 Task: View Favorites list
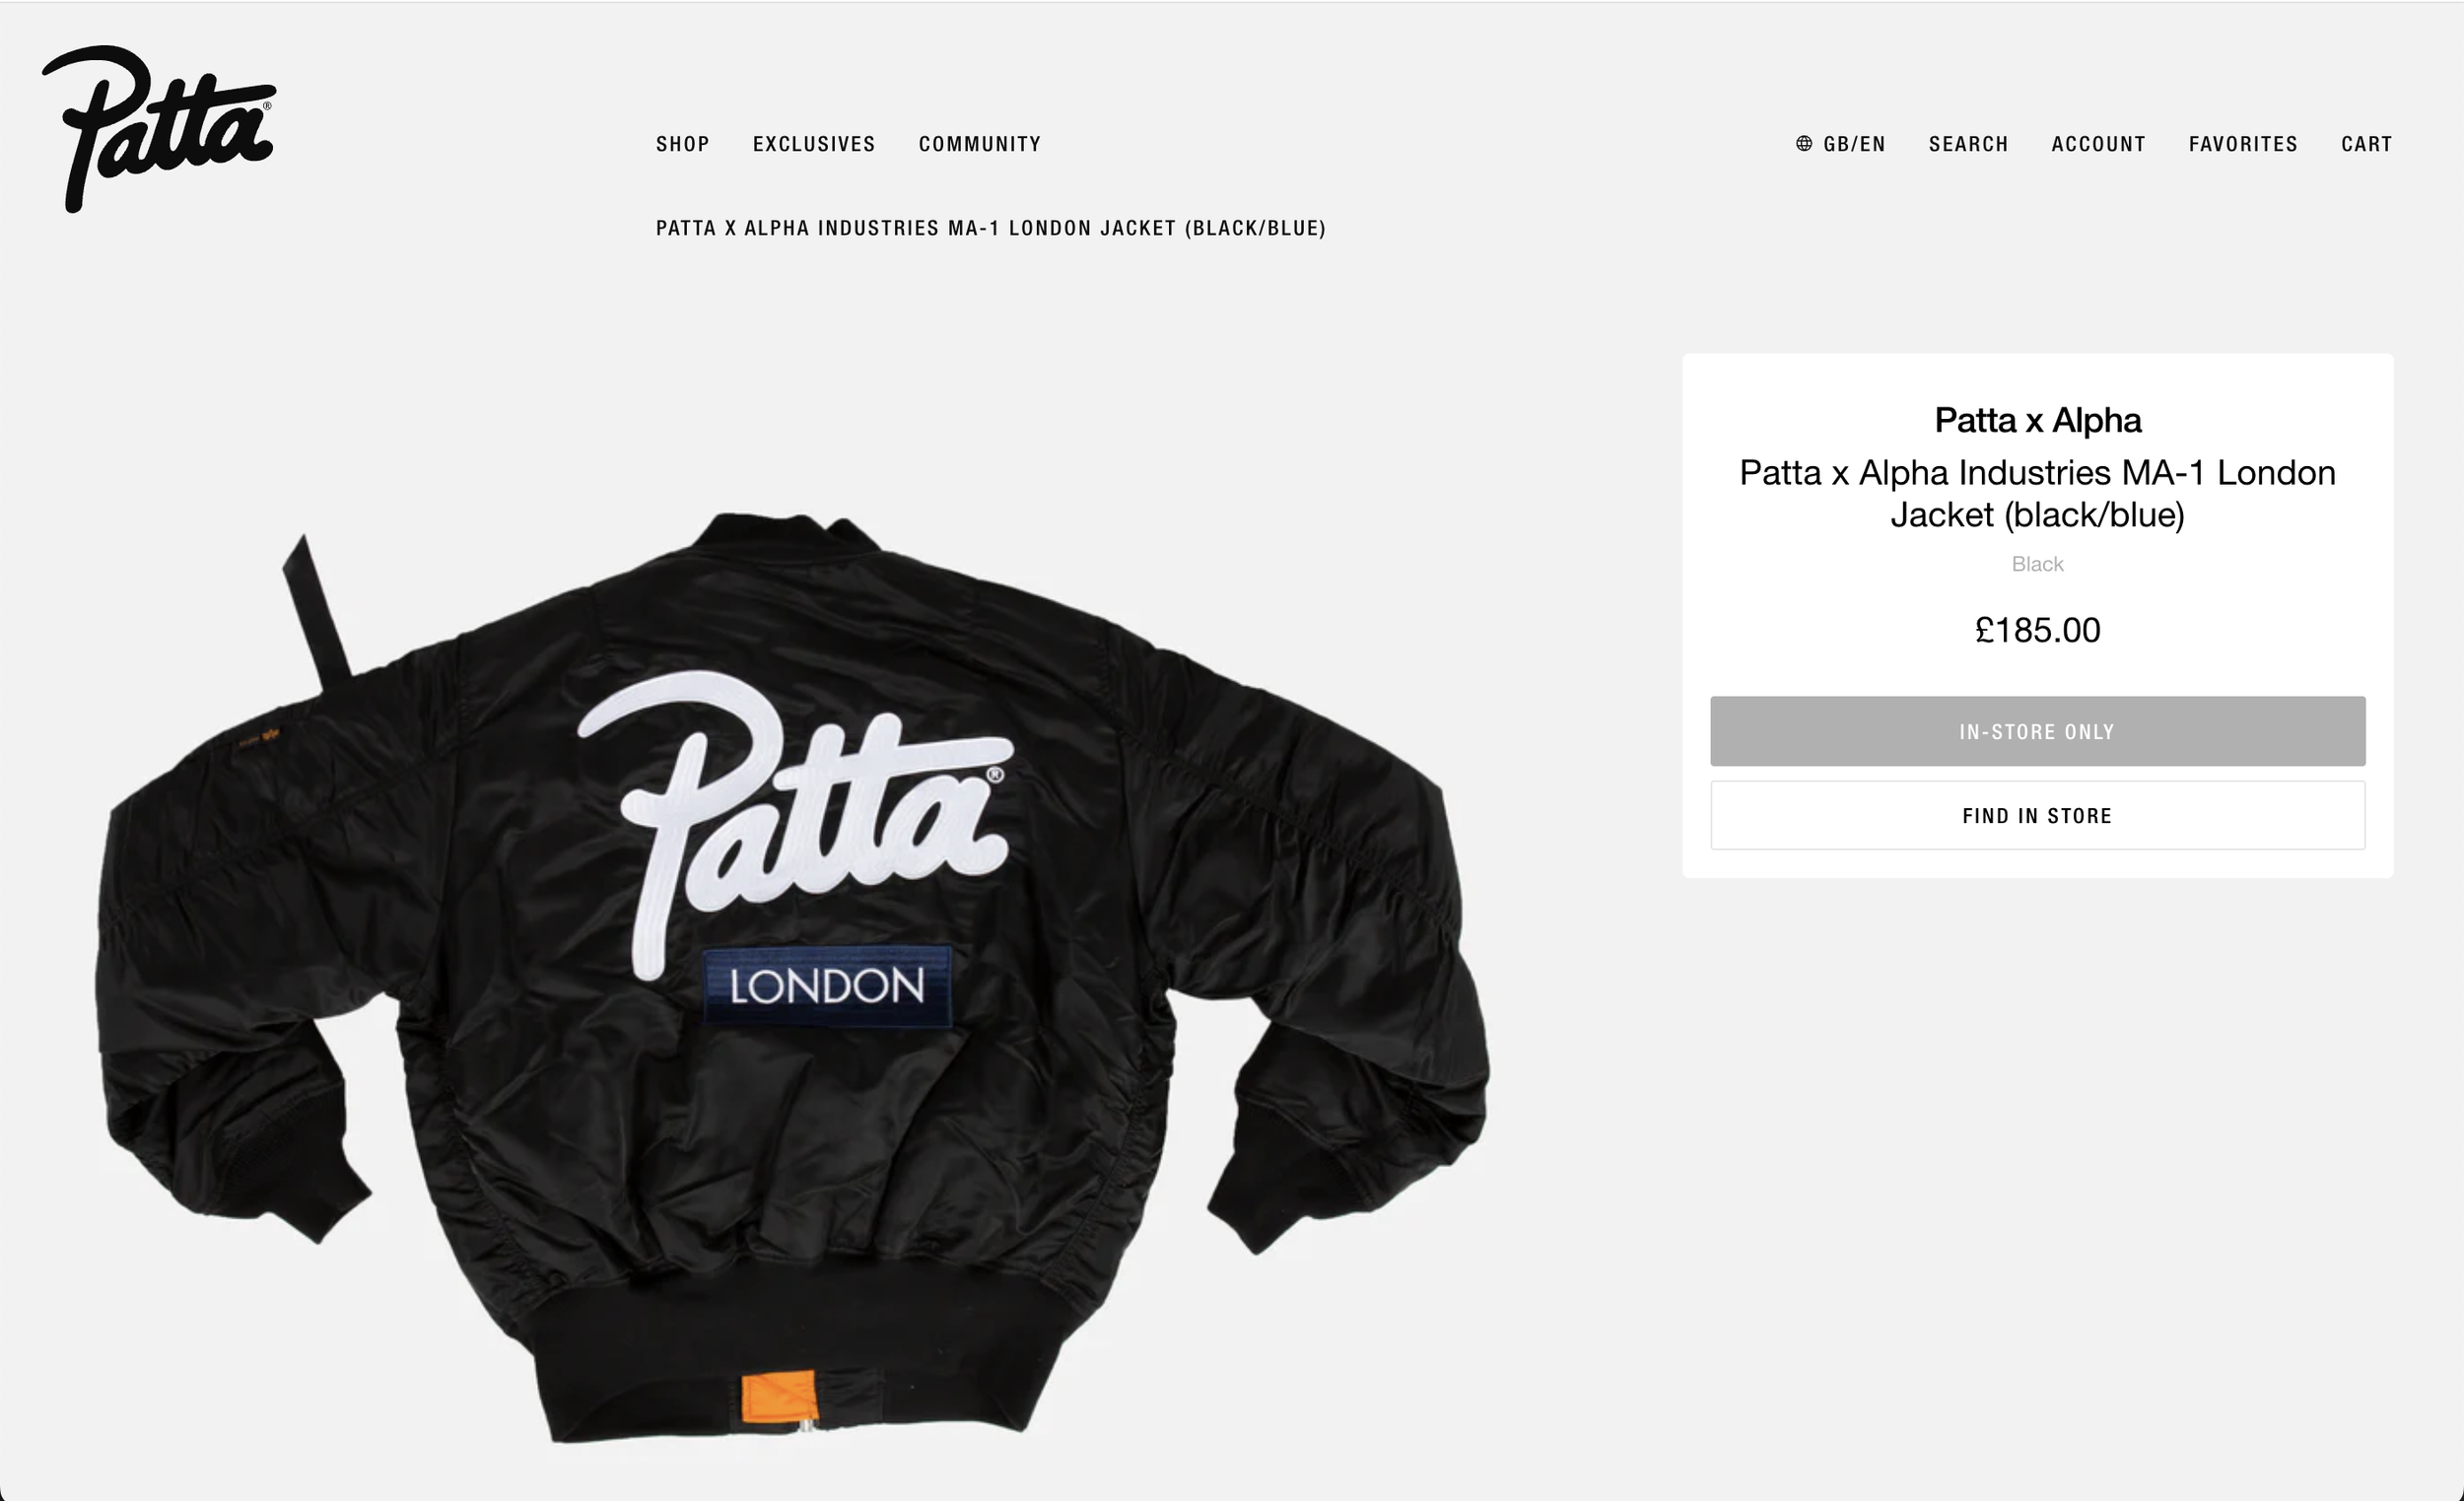[x=2243, y=144]
